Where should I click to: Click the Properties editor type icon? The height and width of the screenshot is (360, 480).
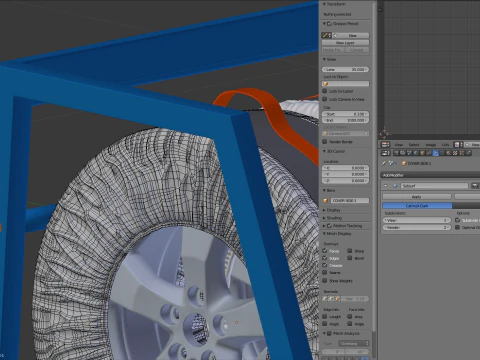click(385, 153)
